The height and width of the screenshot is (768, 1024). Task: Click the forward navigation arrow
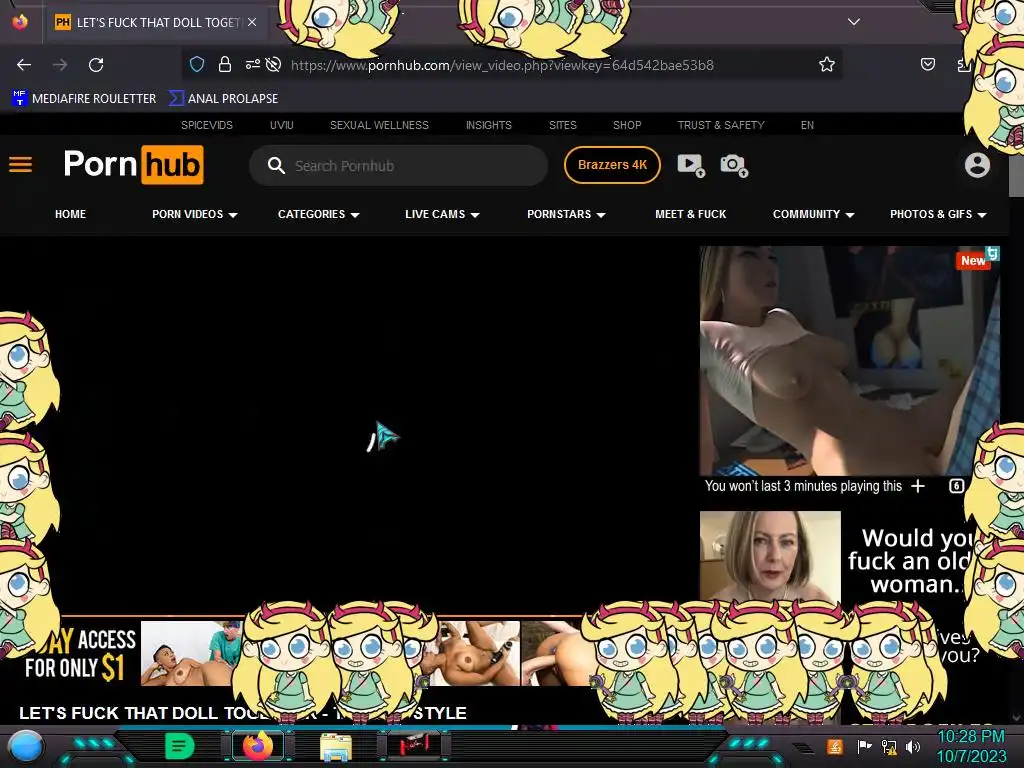click(x=60, y=65)
